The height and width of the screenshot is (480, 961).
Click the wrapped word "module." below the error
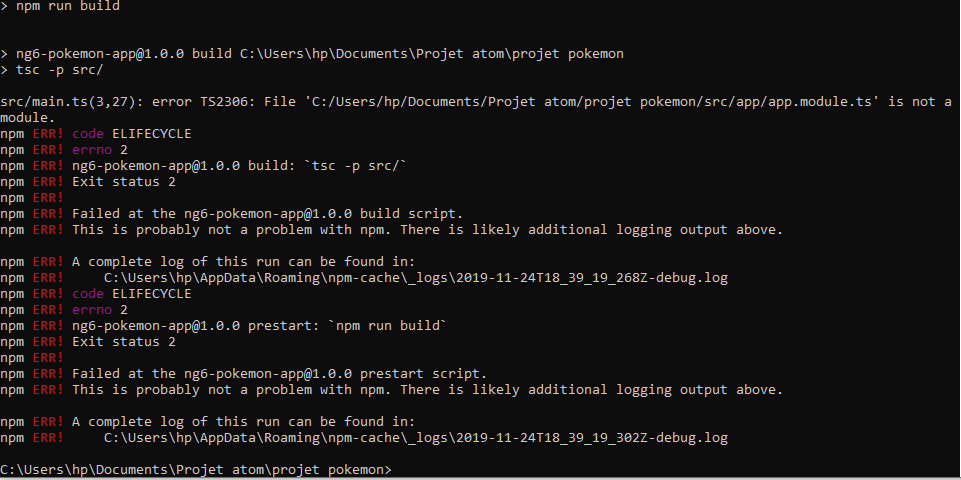[27, 118]
